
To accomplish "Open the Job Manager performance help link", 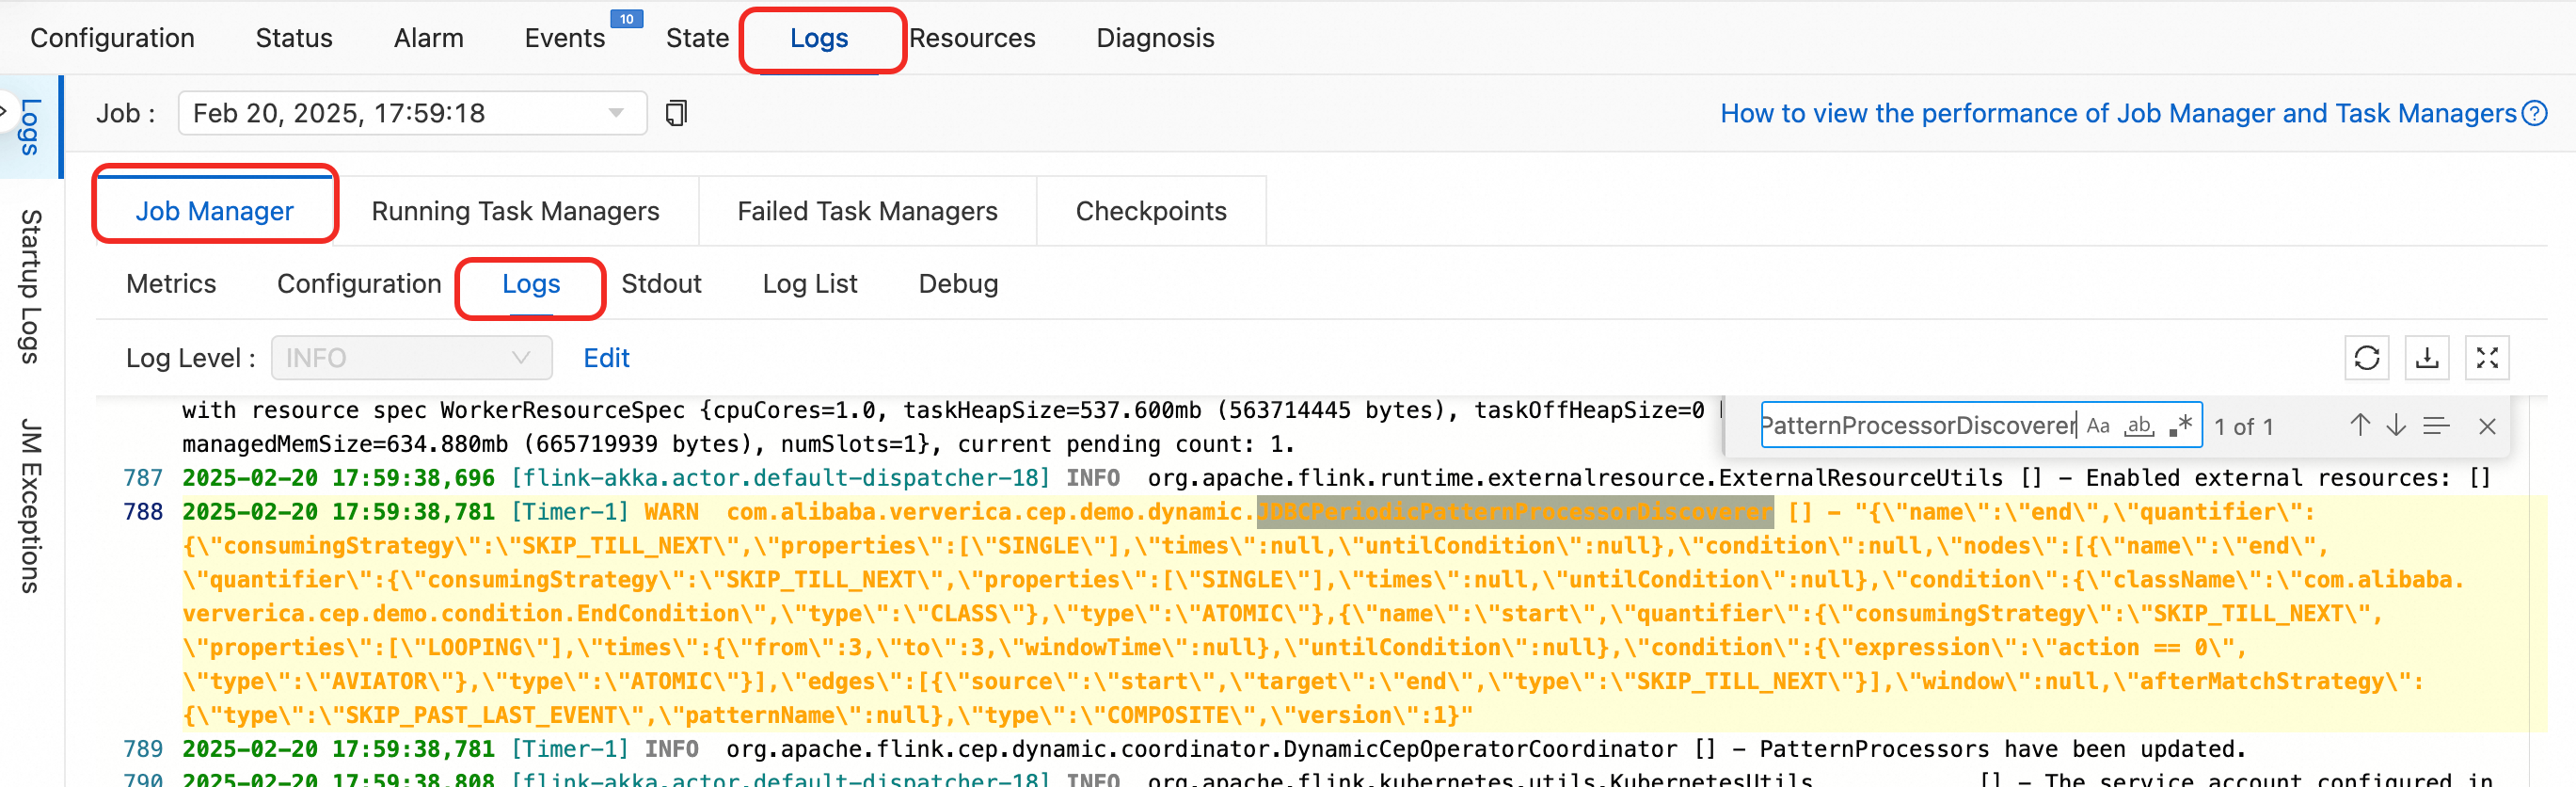I will pos(2118,114).
